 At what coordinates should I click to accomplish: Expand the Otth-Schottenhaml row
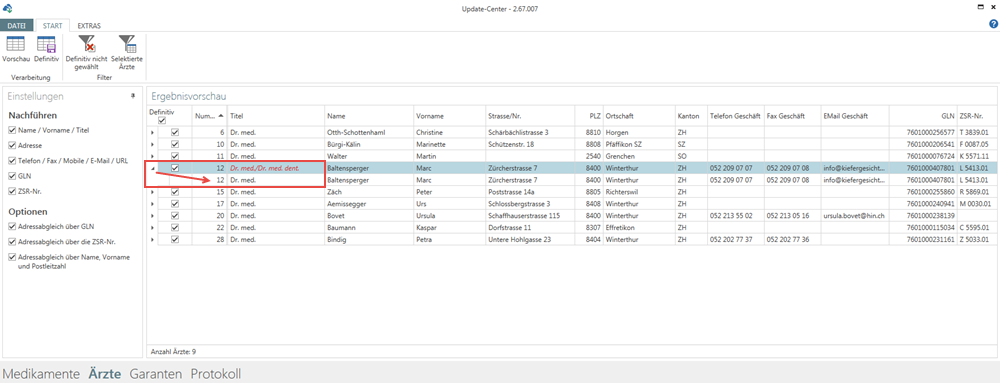coord(152,133)
